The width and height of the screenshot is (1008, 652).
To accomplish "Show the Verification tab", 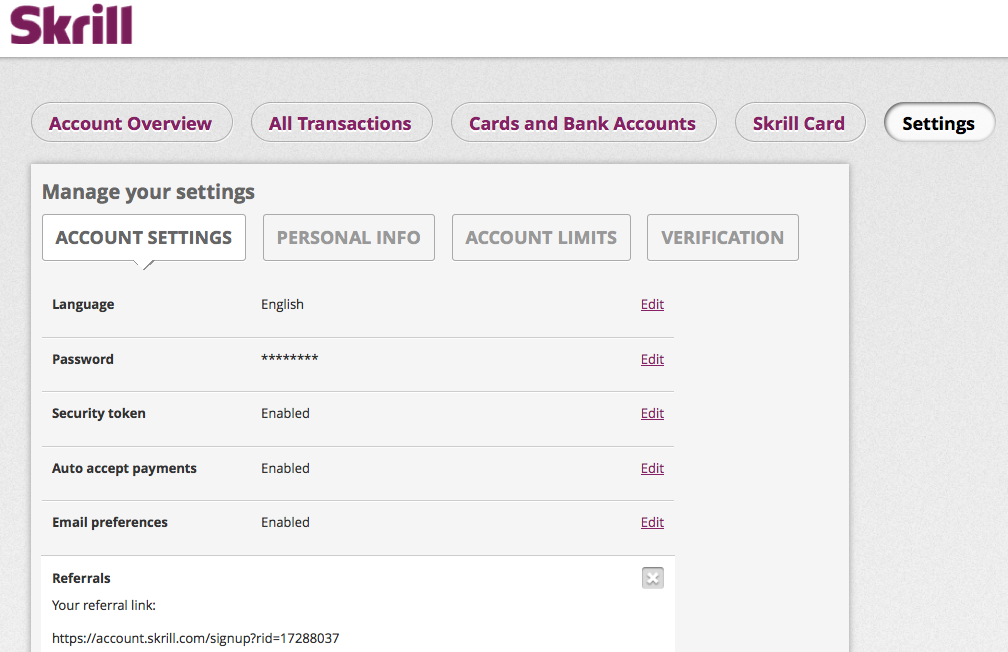I will tap(723, 237).
